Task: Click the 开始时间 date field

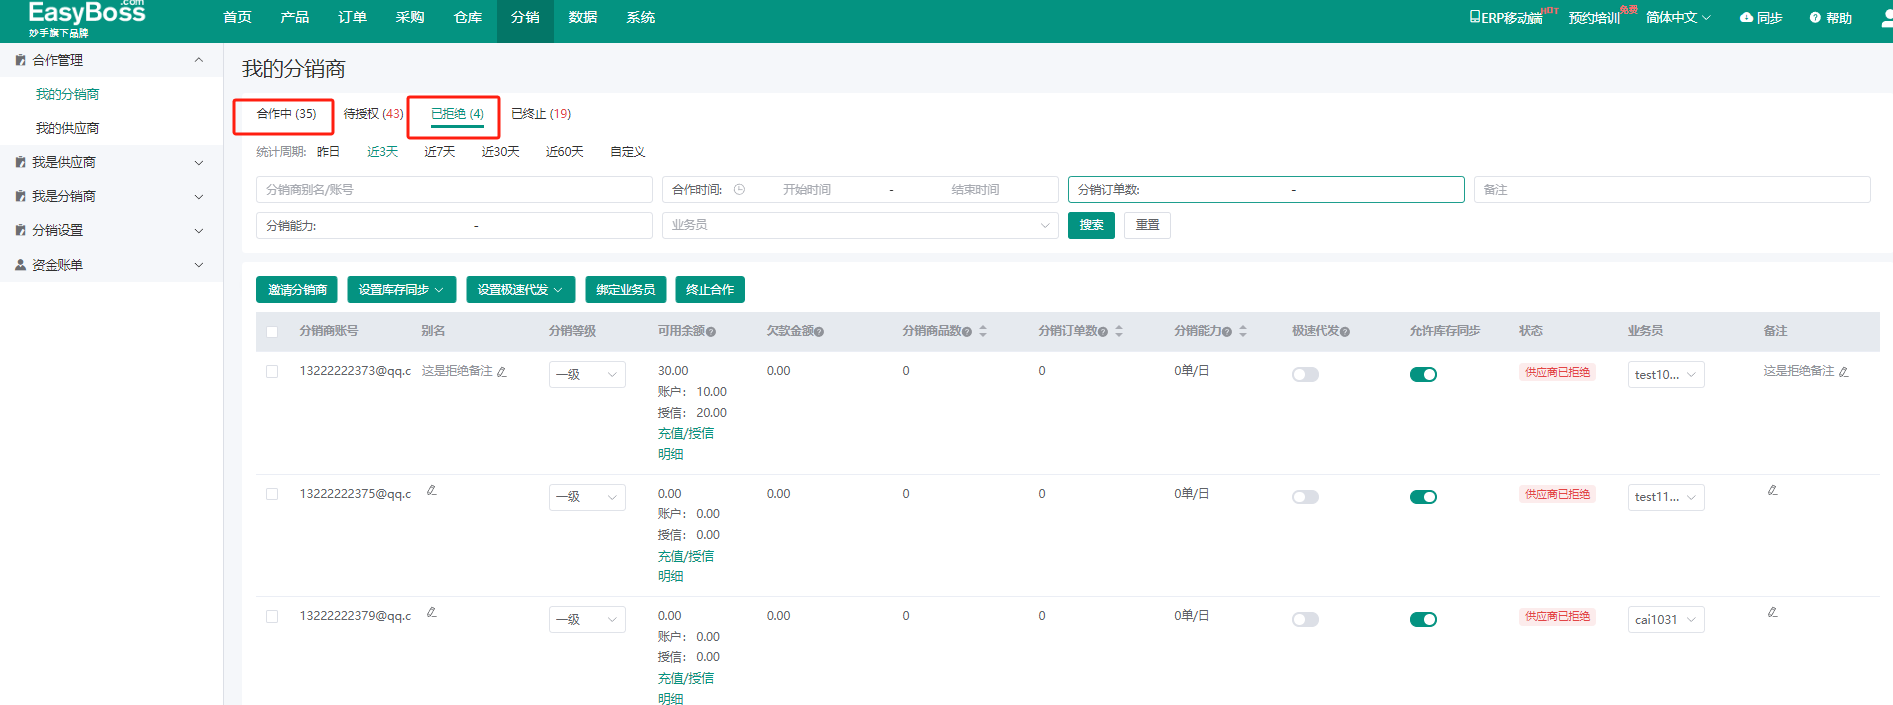Action: [x=807, y=190]
